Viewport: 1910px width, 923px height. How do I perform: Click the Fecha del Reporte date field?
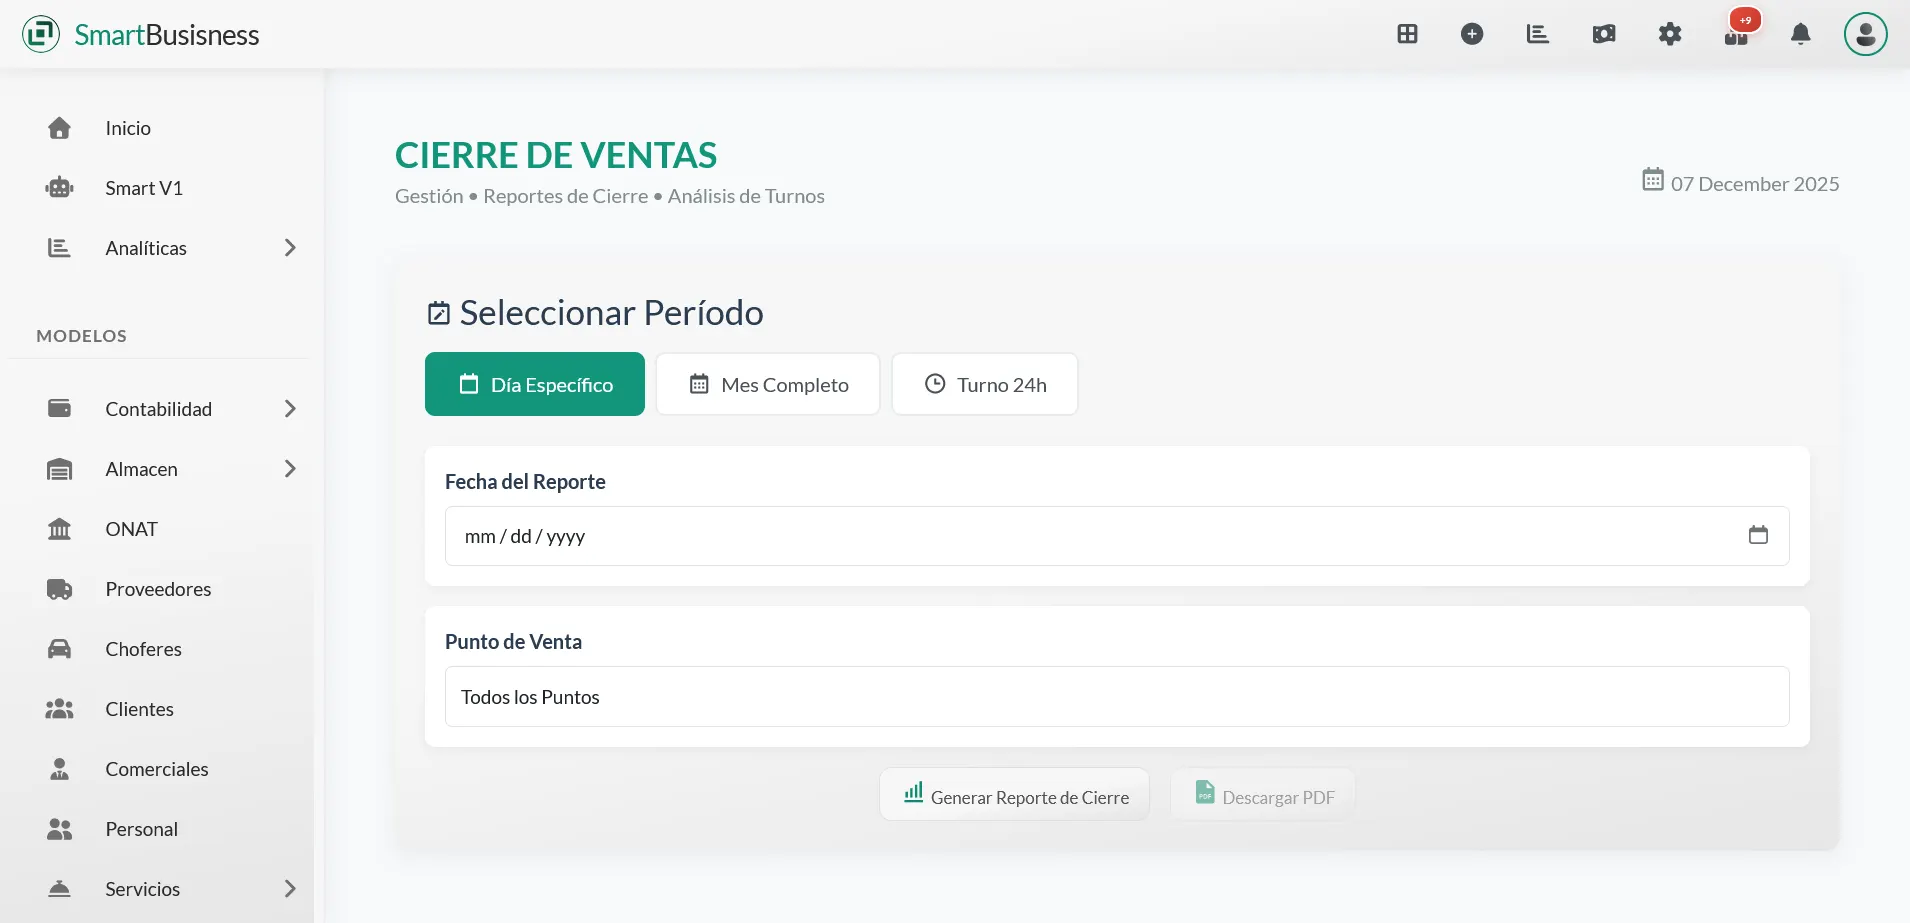point(1117,536)
